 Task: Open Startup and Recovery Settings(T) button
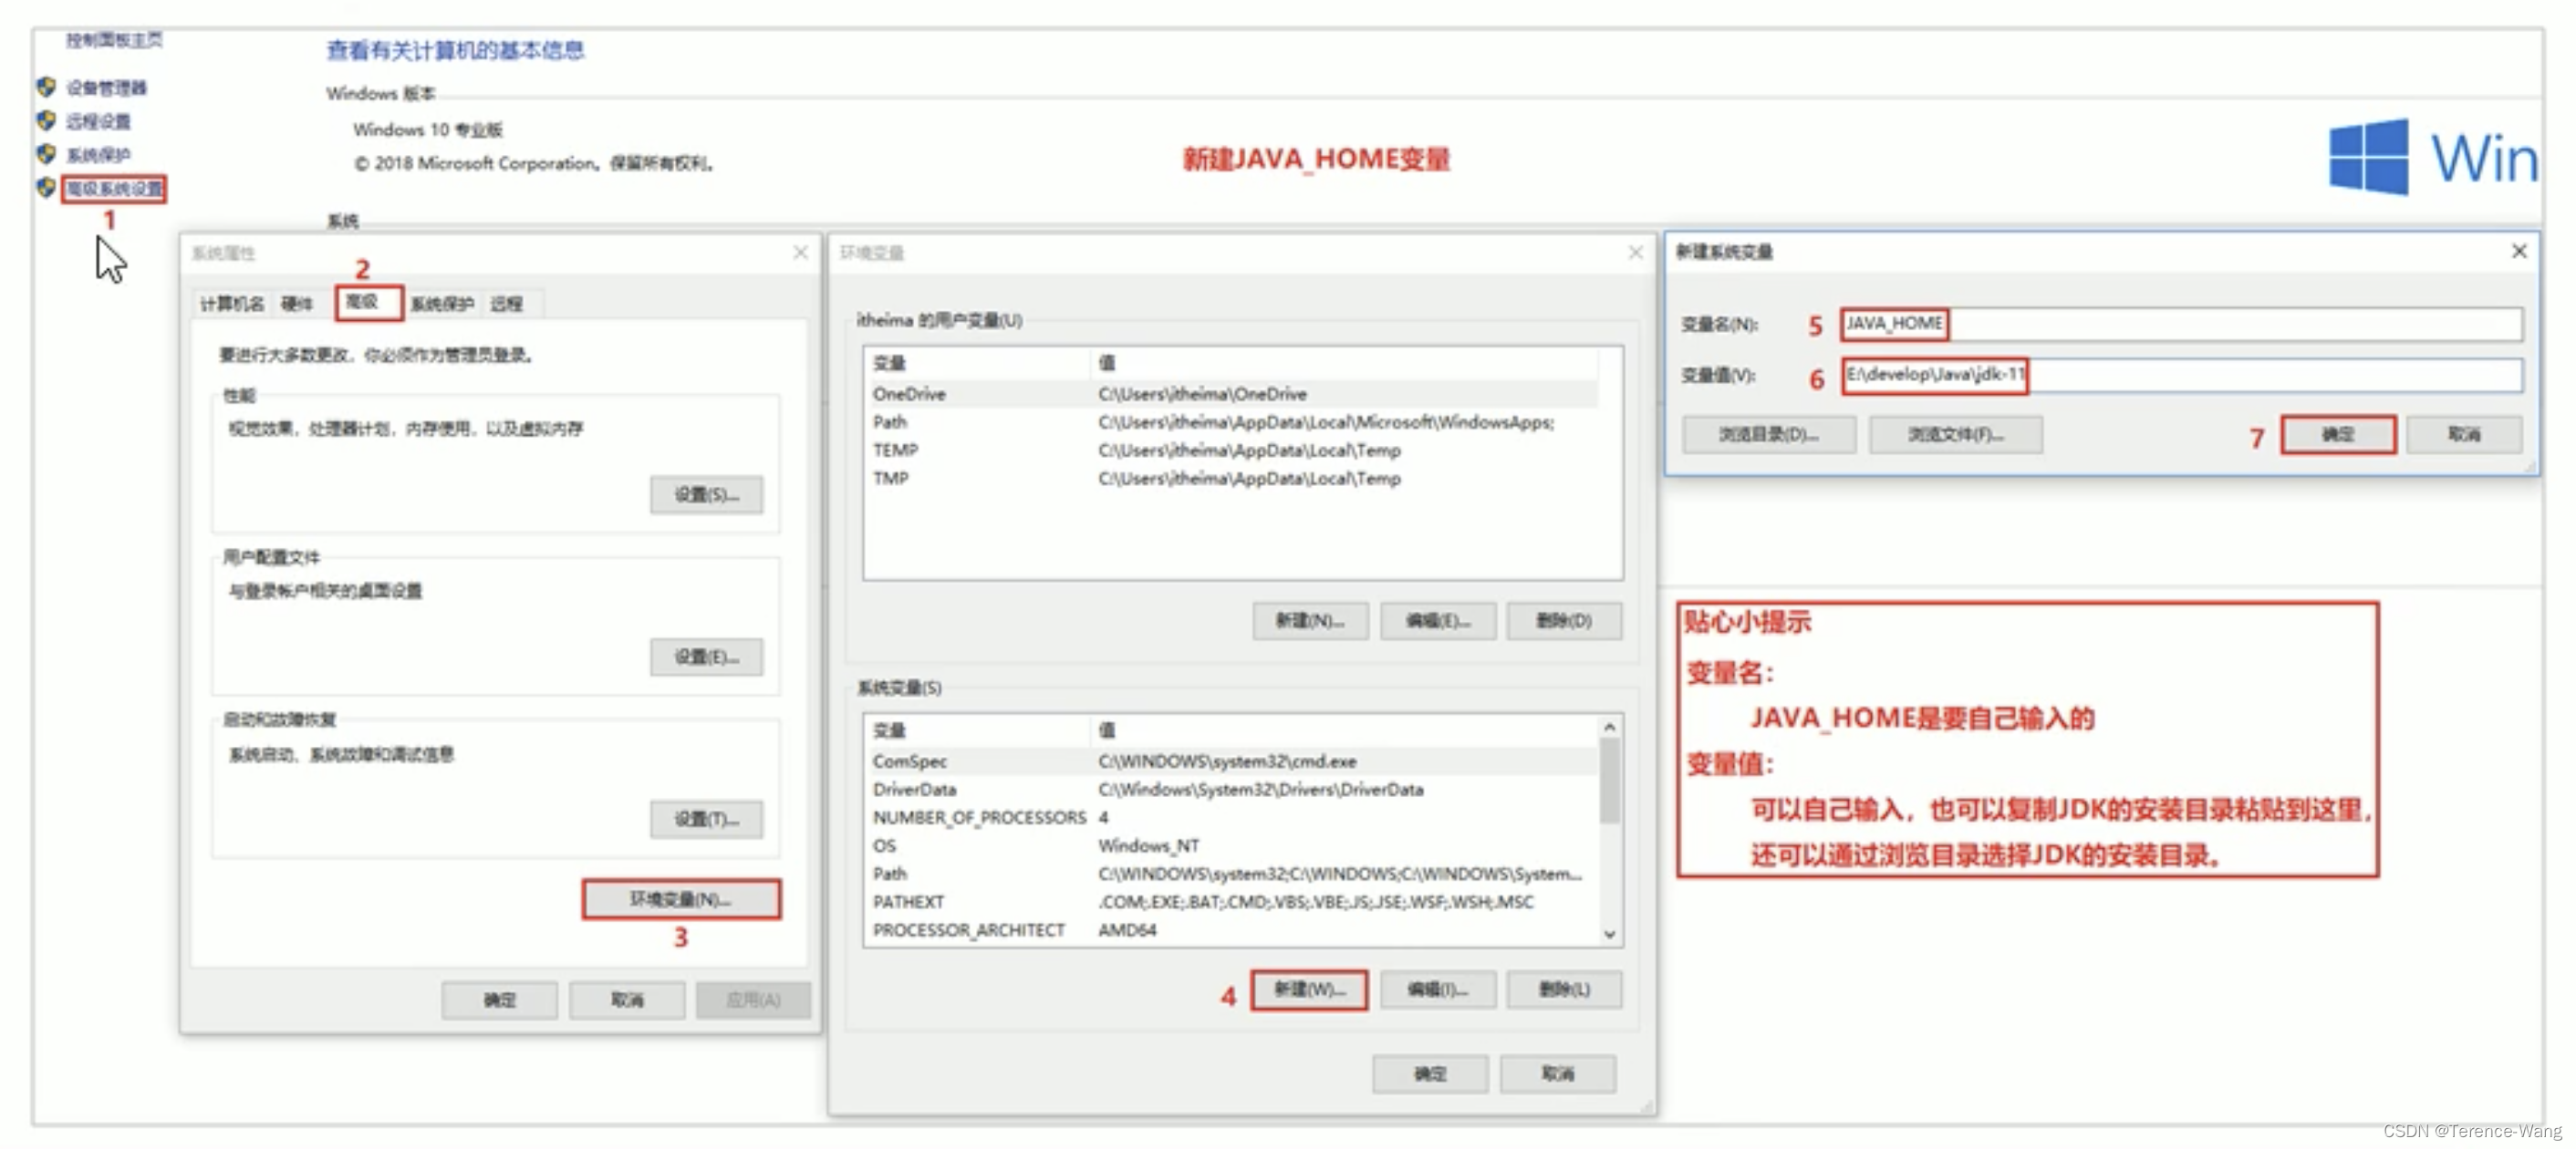click(706, 819)
